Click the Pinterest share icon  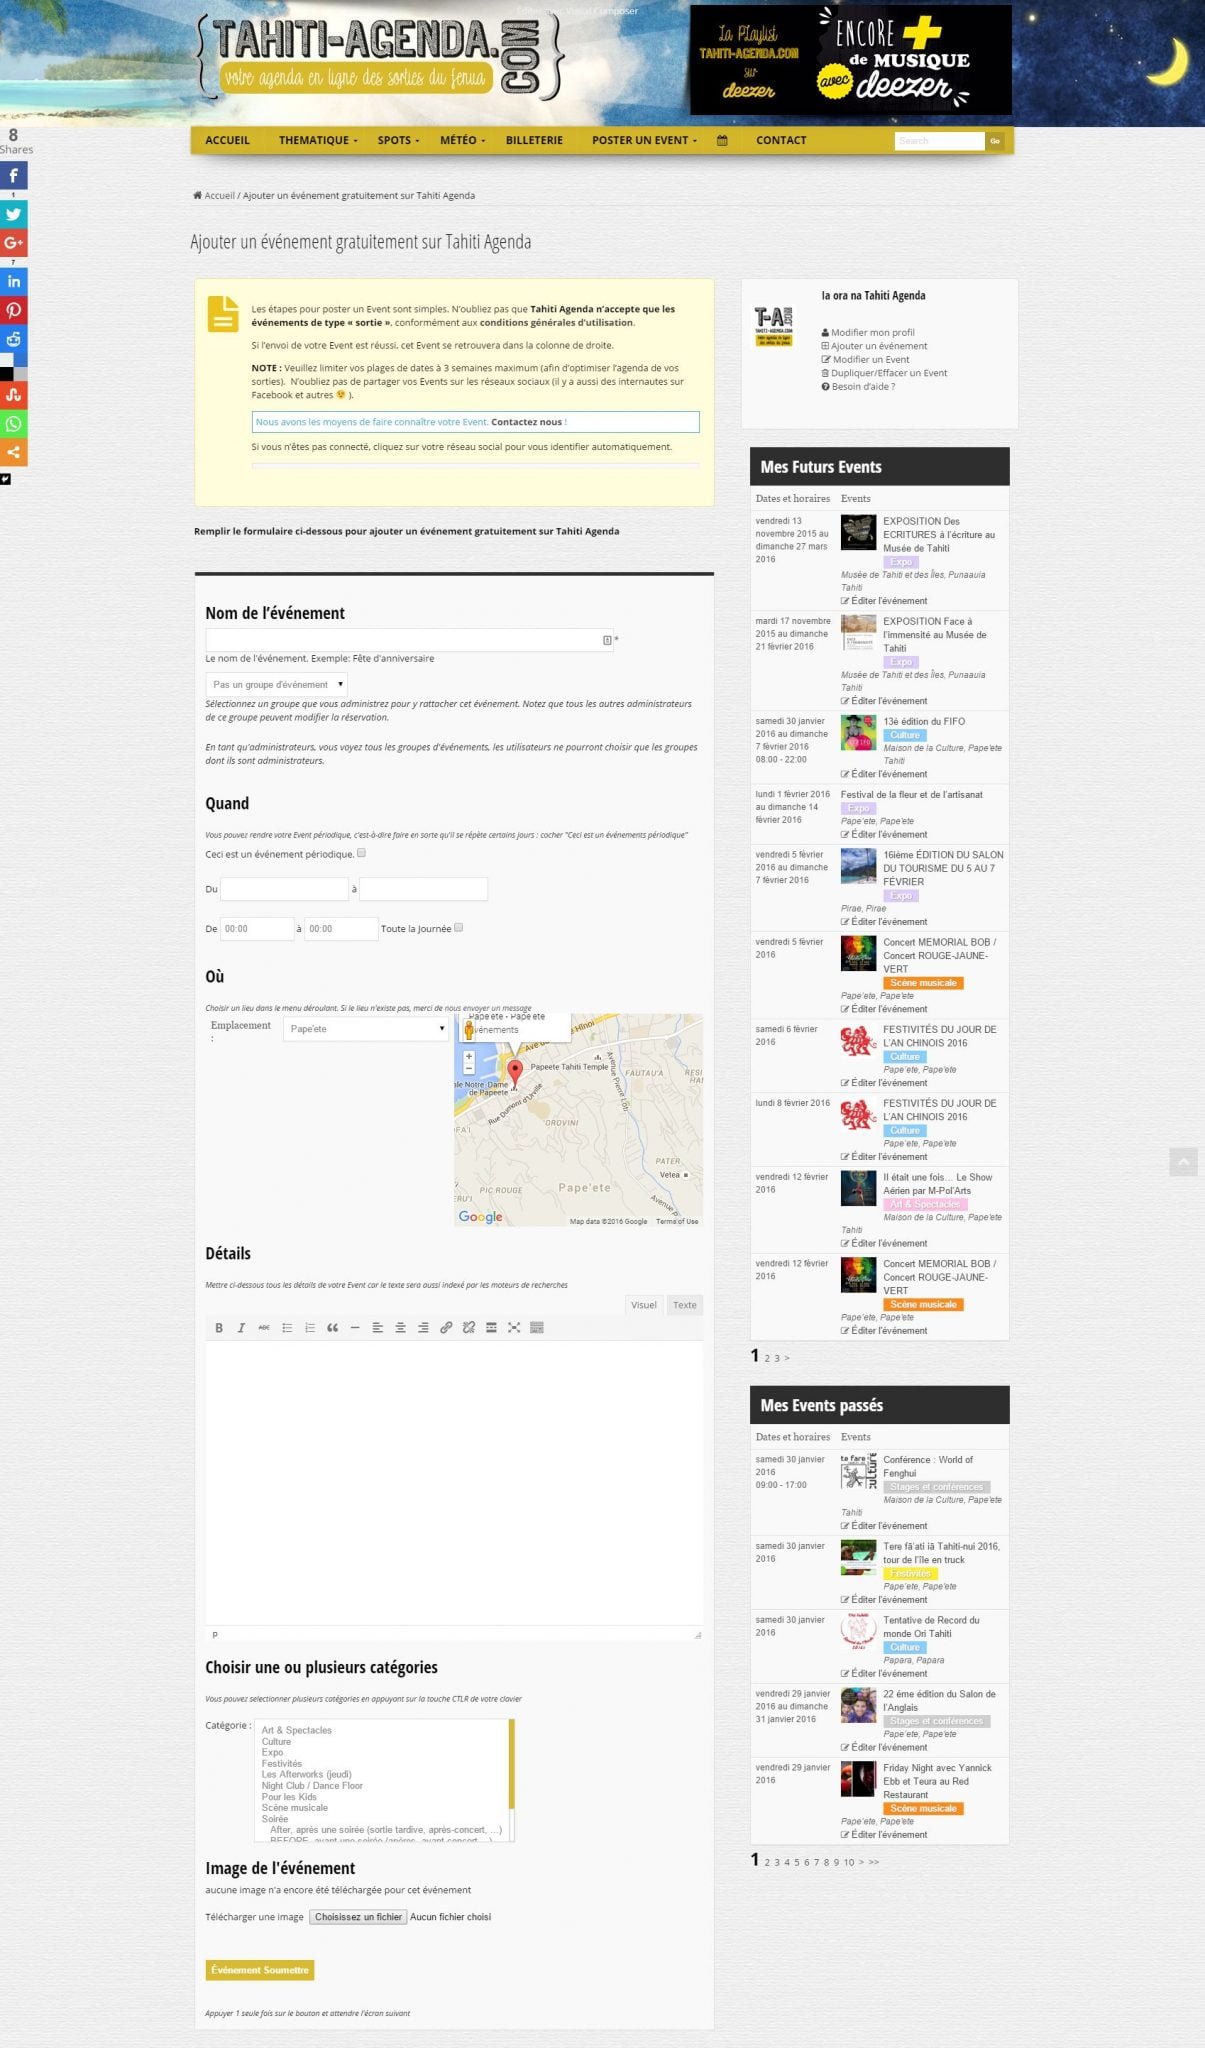pos(13,310)
